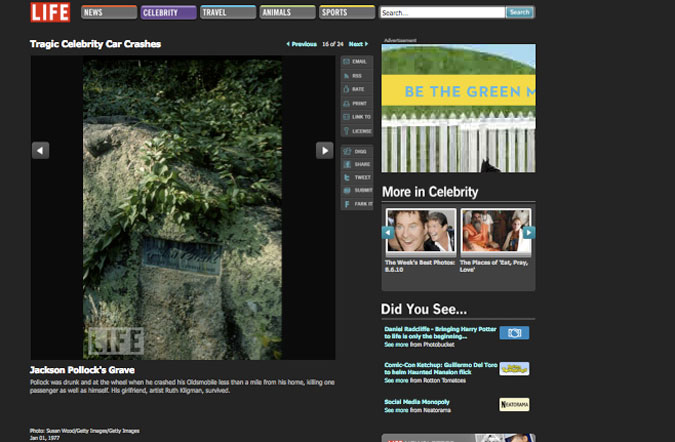The height and width of the screenshot is (442, 675).
Task: Rate the photo using the RATE button
Action: pos(357,89)
